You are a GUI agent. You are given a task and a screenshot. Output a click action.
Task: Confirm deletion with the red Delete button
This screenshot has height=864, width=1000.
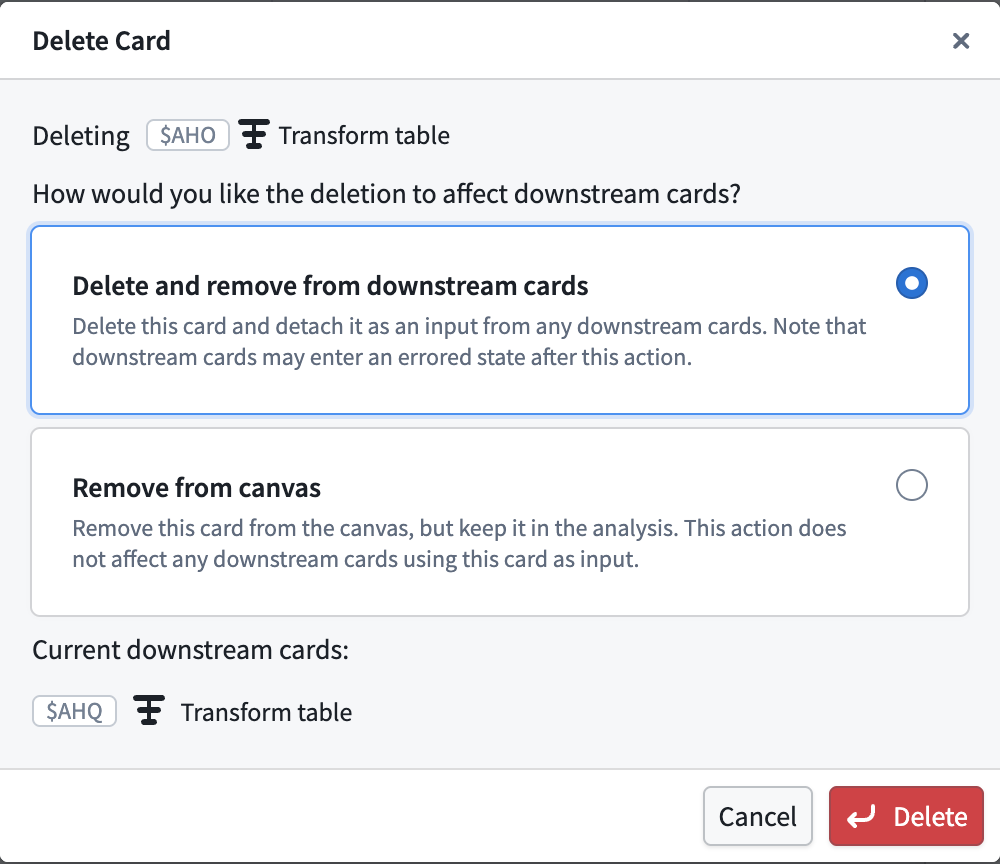point(906,816)
